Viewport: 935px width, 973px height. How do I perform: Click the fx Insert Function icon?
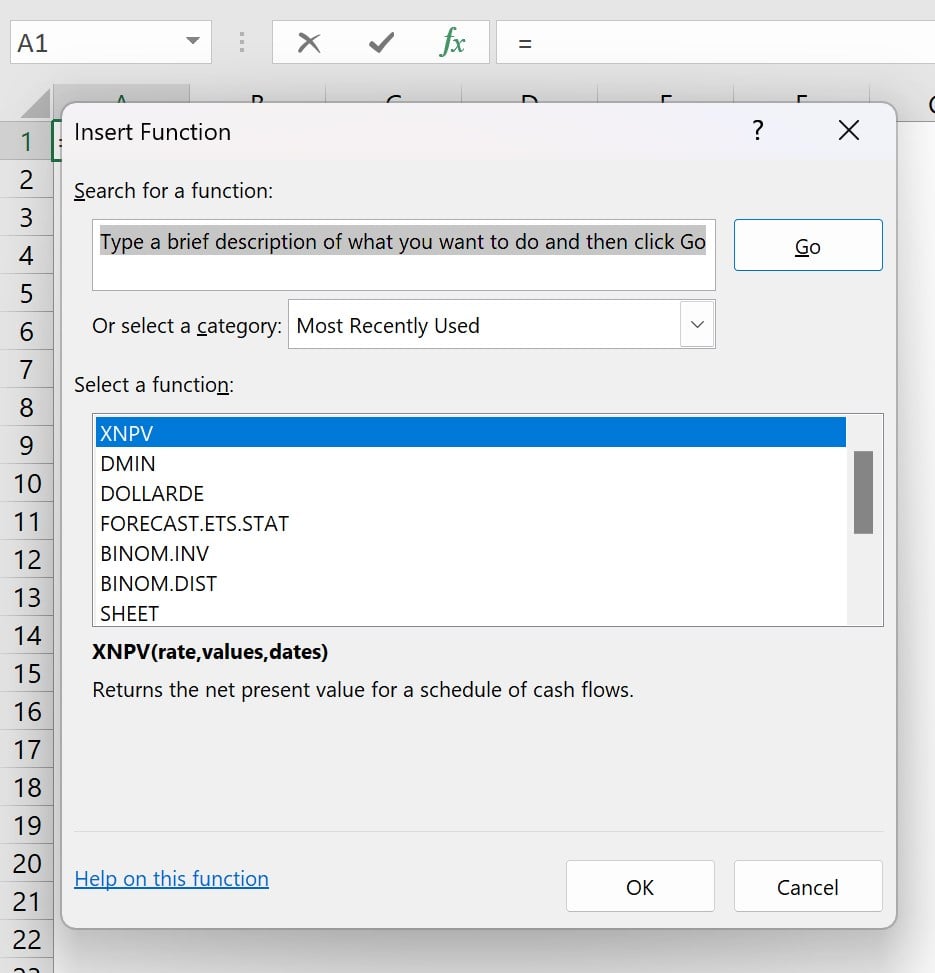(x=452, y=42)
